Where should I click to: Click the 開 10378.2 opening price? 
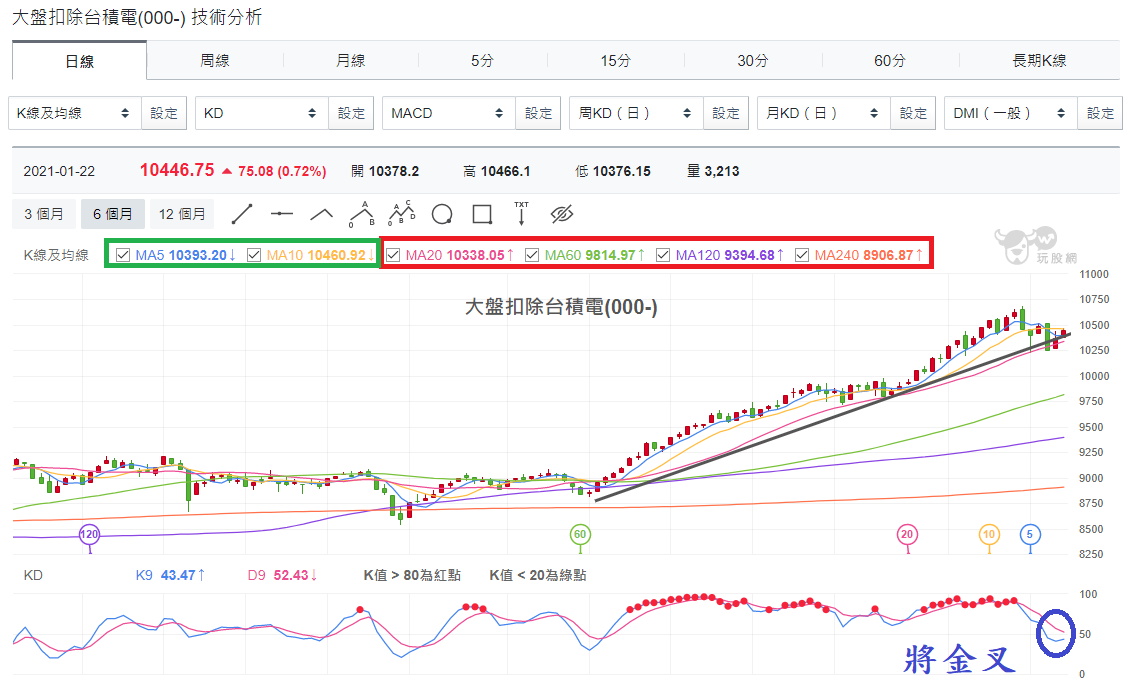385,171
